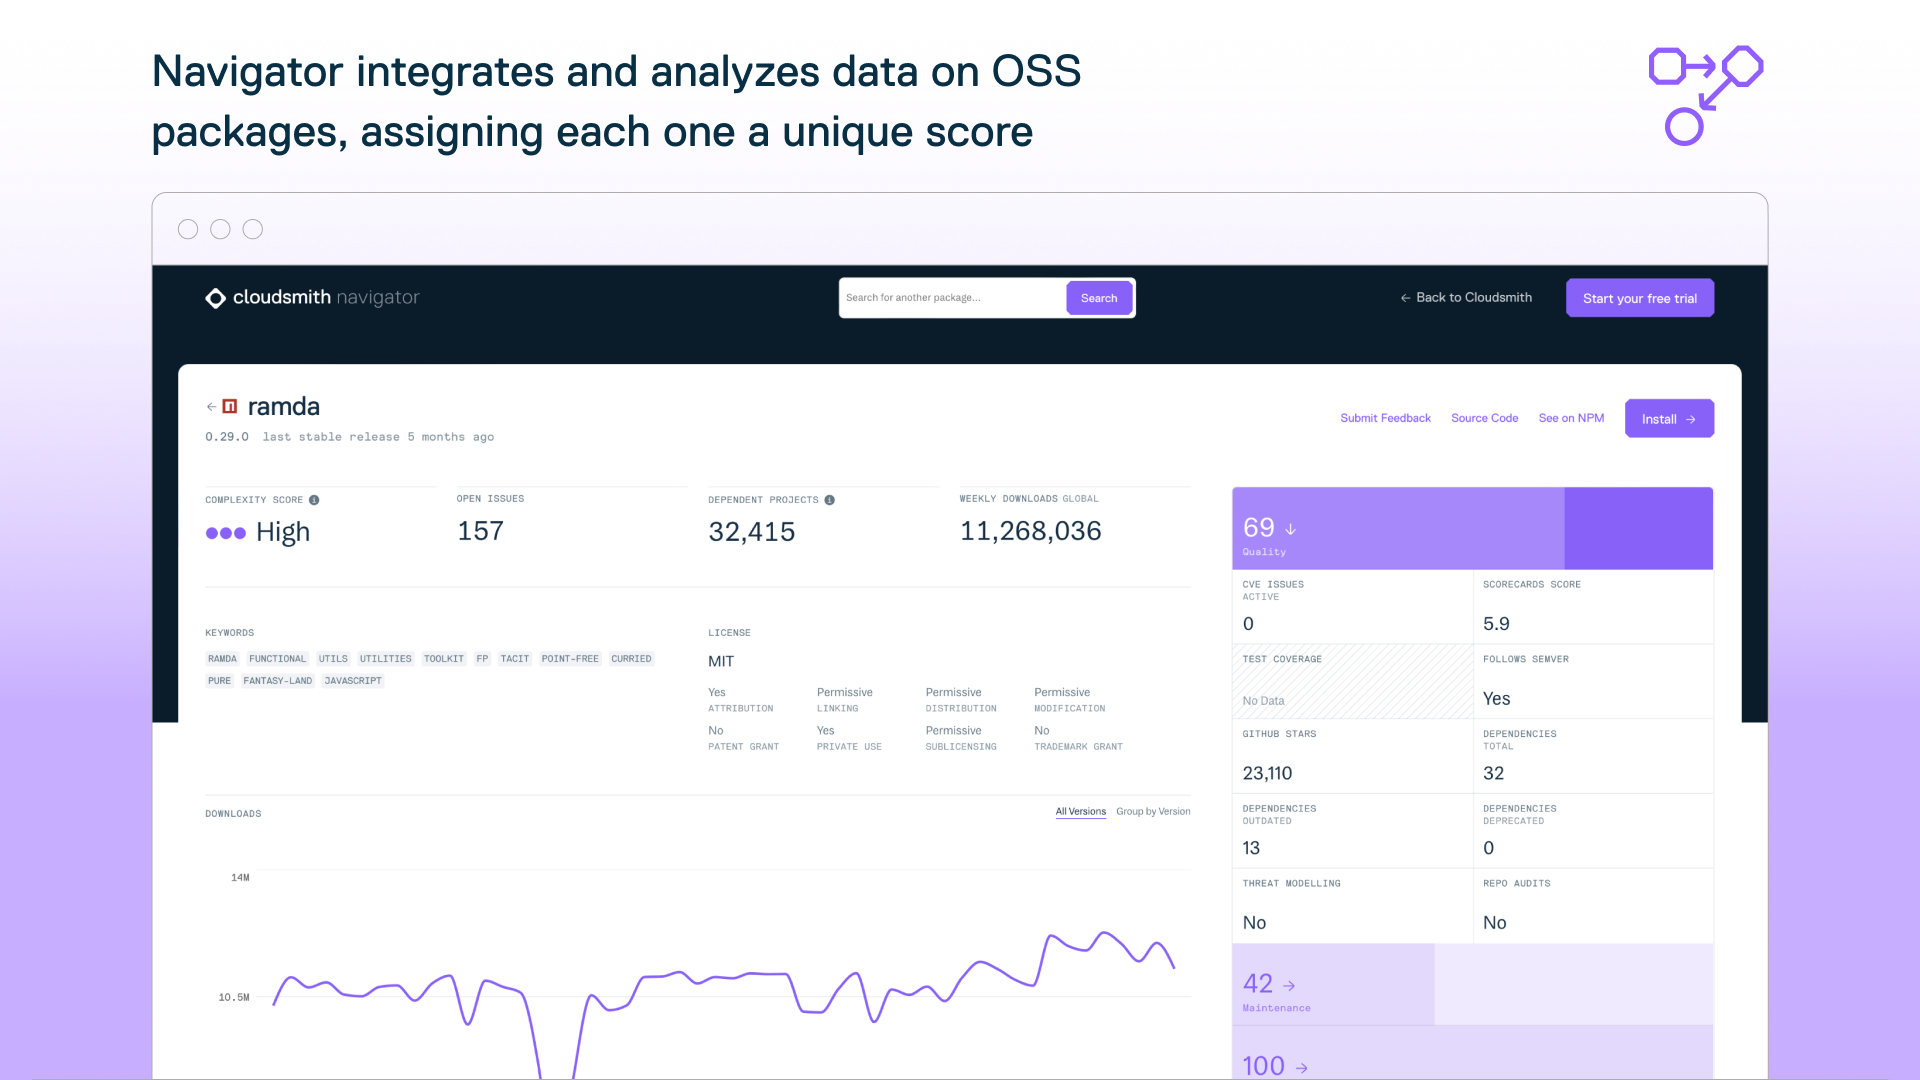This screenshot has width=1920, height=1080.
Task: Click the UTILITIES keyword tag
Action: pyautogui.click(x=385, y=659)
